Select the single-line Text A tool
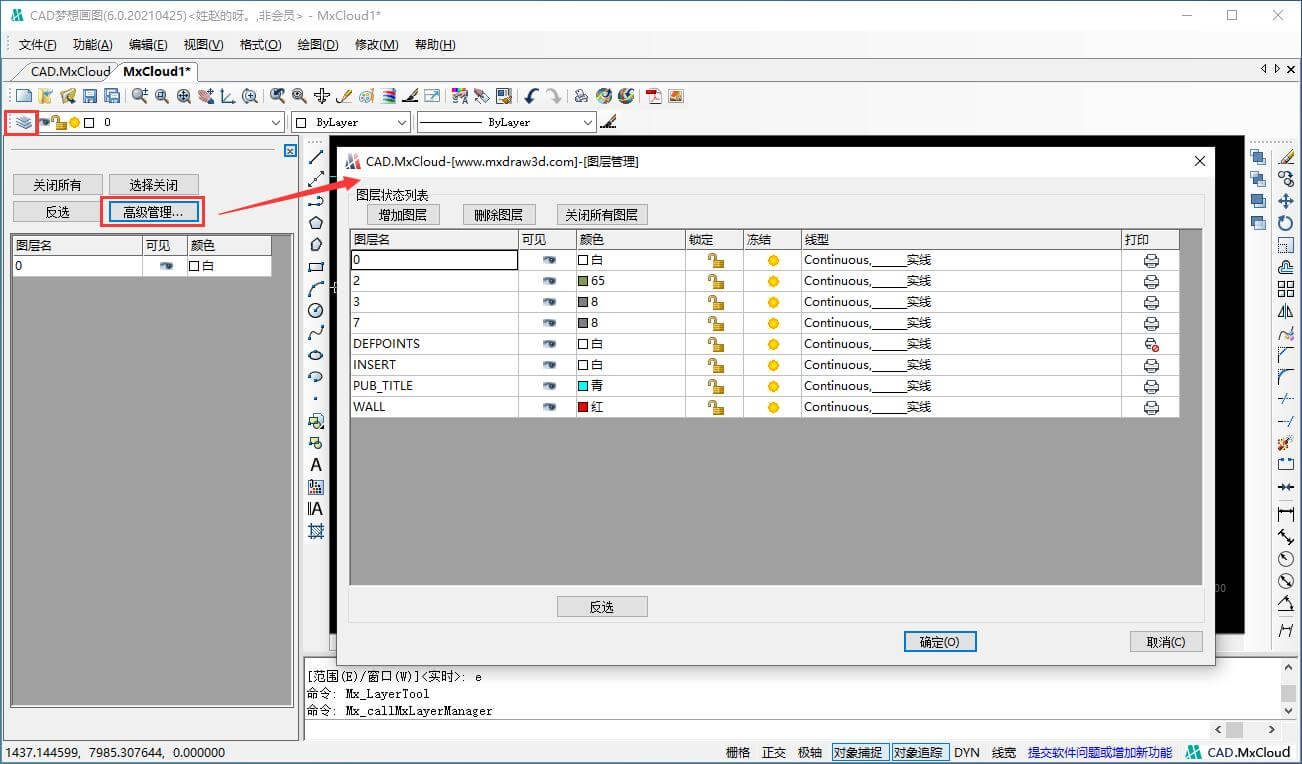 click(x=316, y=465)
